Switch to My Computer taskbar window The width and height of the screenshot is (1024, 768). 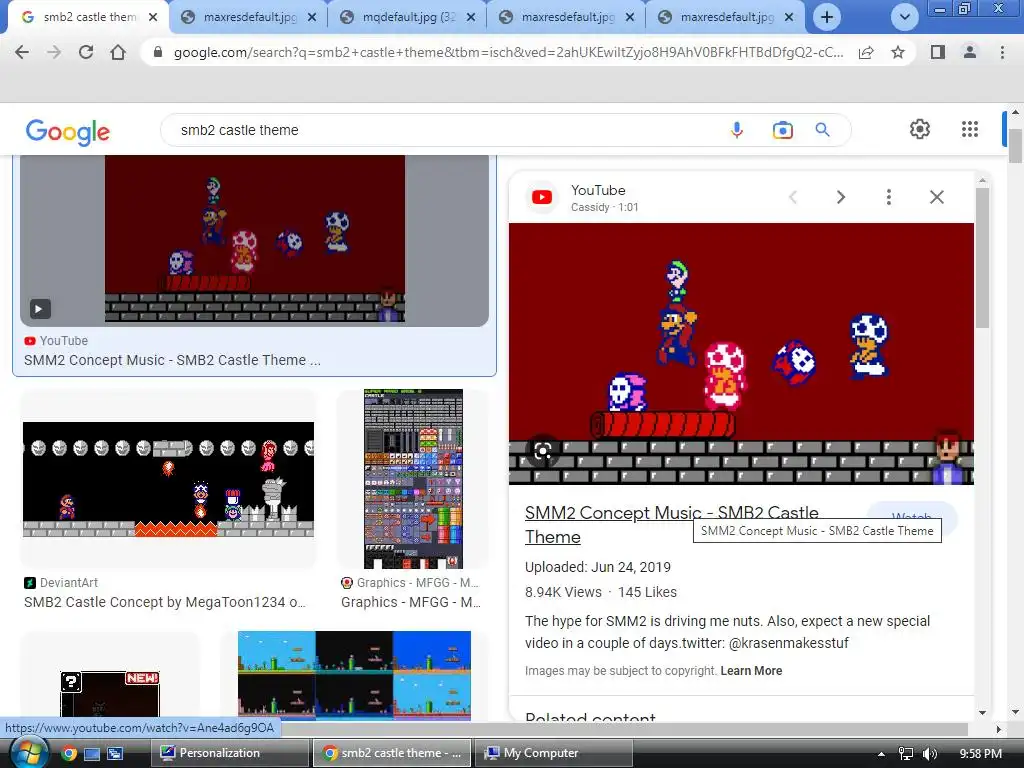click(x=553, y=753)
